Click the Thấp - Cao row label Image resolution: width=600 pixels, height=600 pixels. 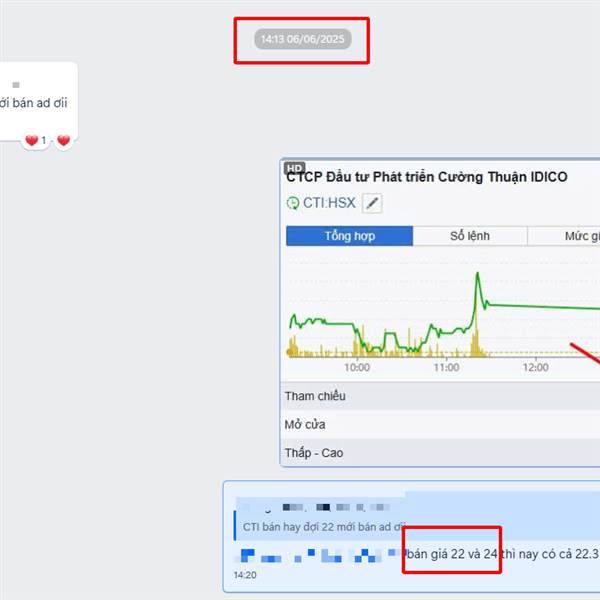314,453
